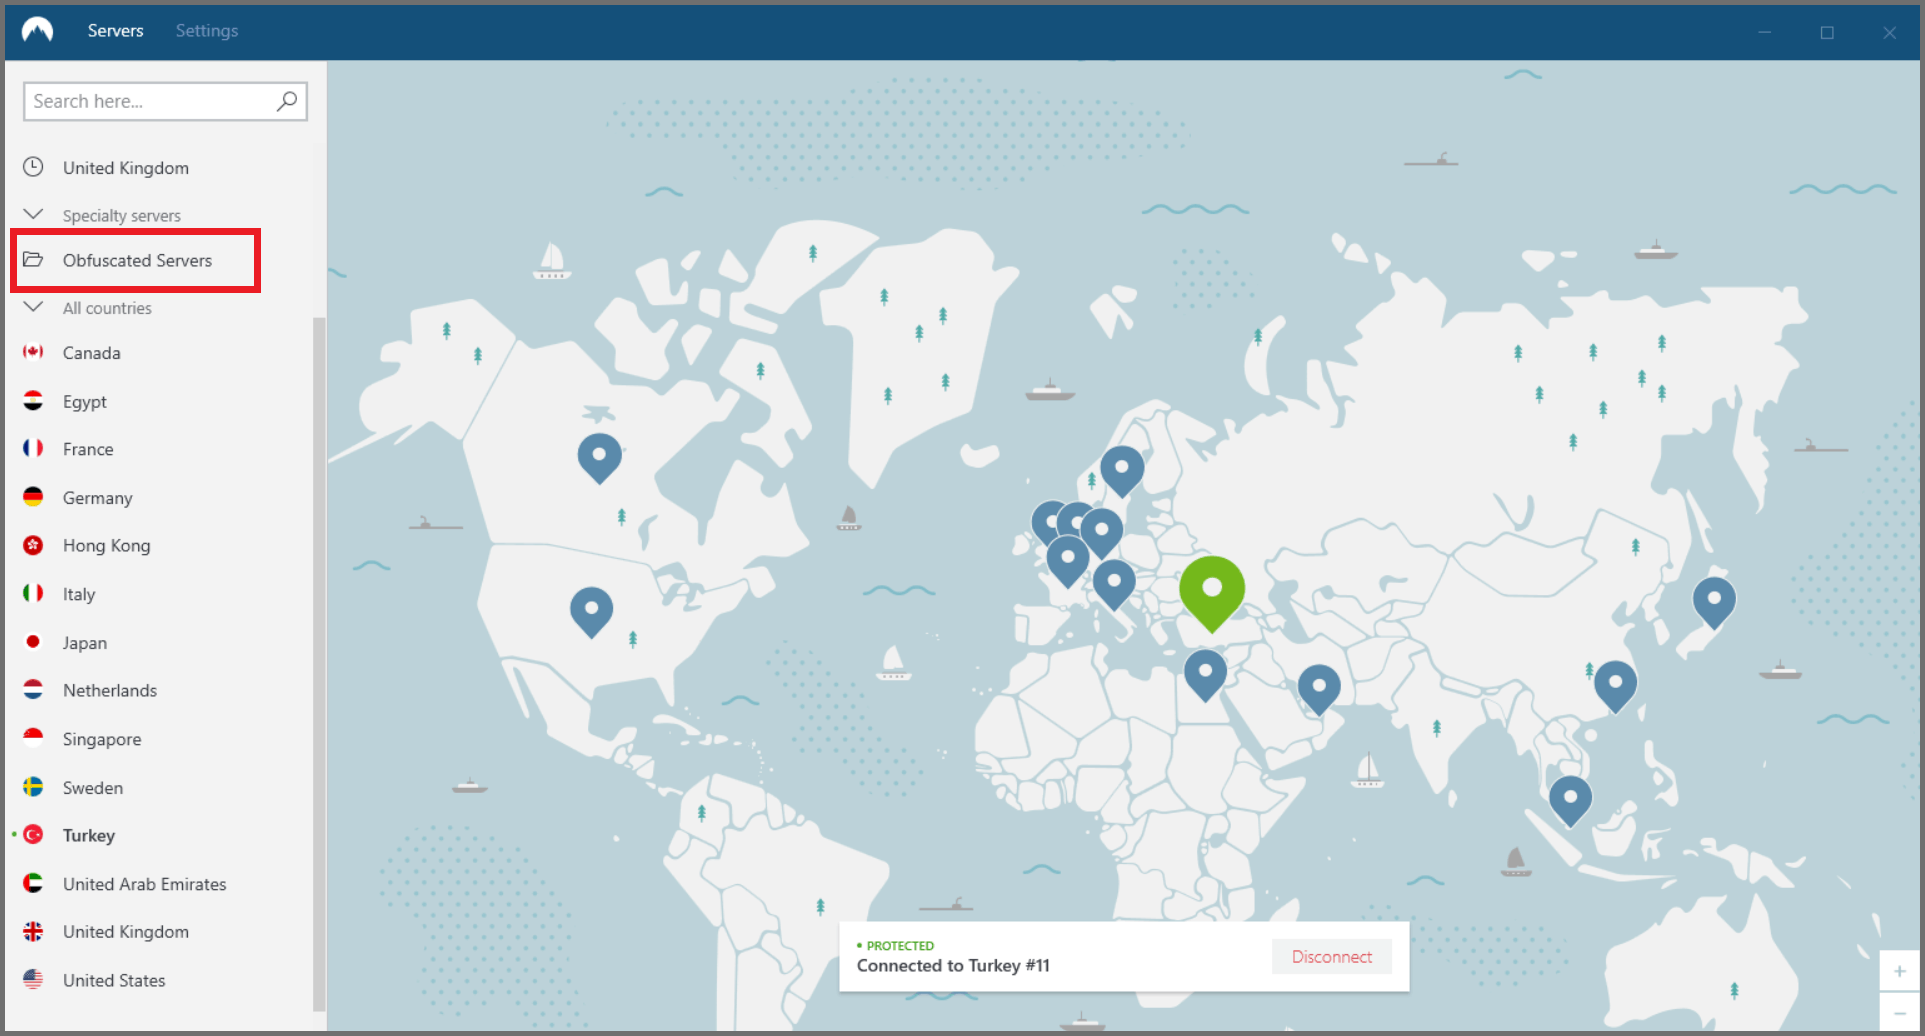Zoom out the map with minus button
The height and width of the screenshot is (1036, 1925).
(x=1899, y=1013)
